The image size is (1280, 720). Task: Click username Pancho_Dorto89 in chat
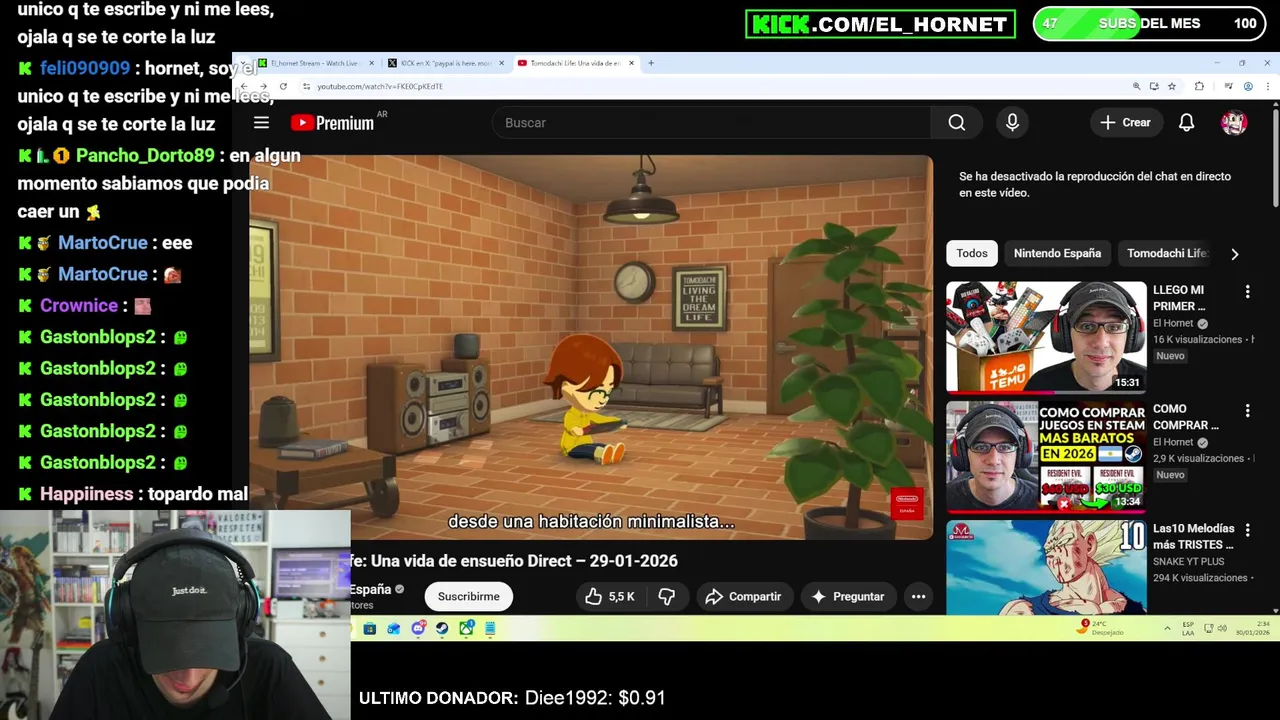click(145, 155)
